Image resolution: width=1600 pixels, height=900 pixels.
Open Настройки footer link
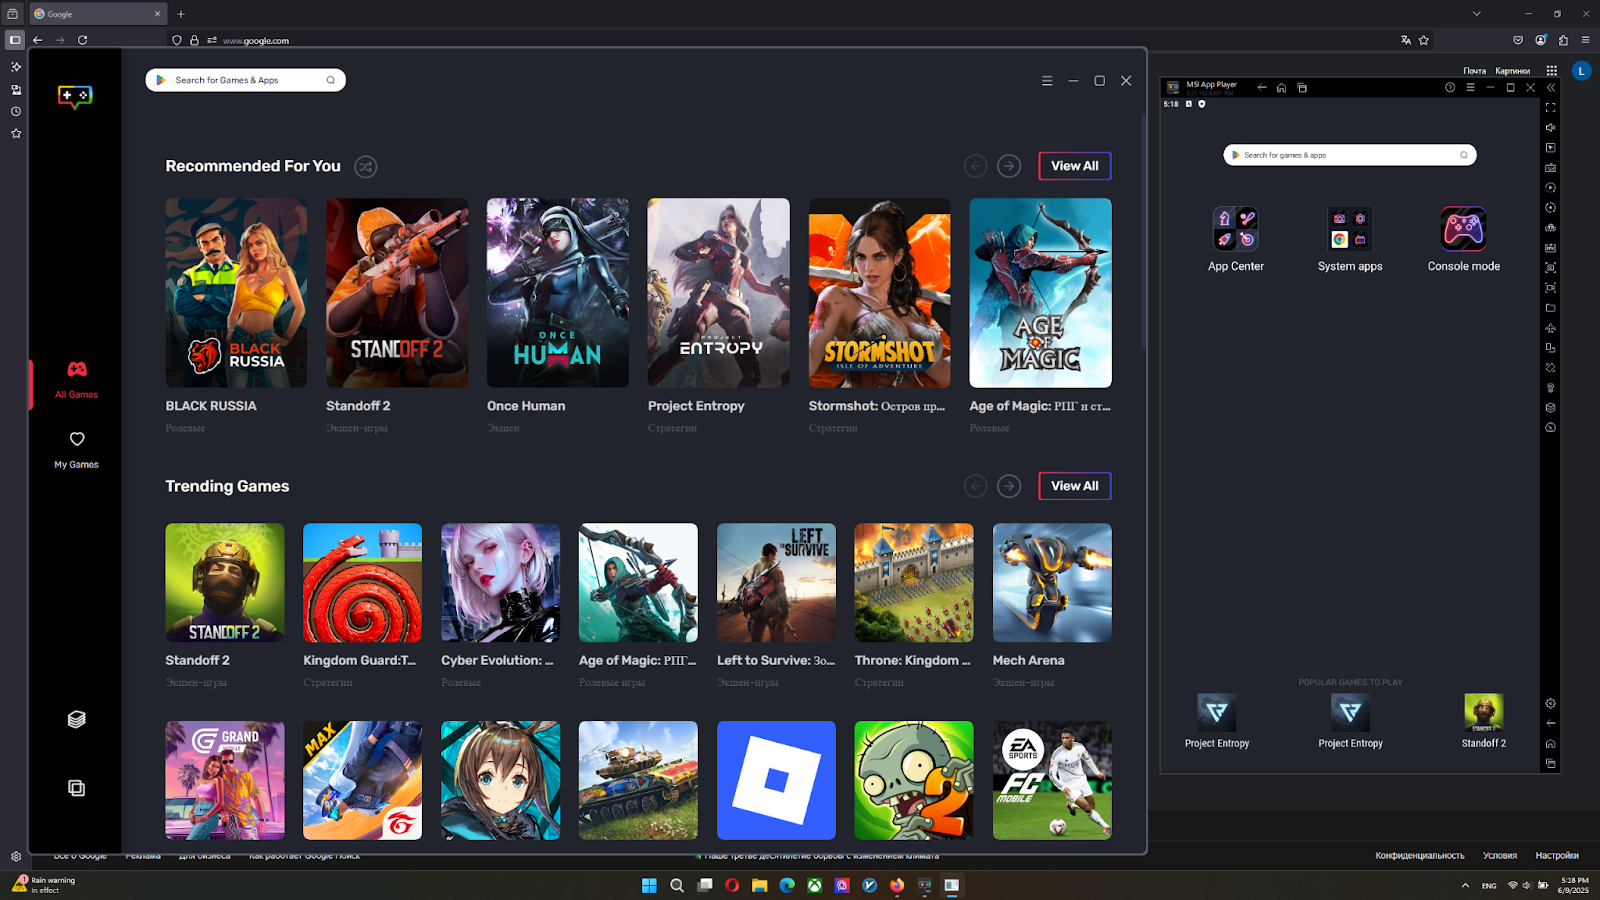(x=1557, y=856)
